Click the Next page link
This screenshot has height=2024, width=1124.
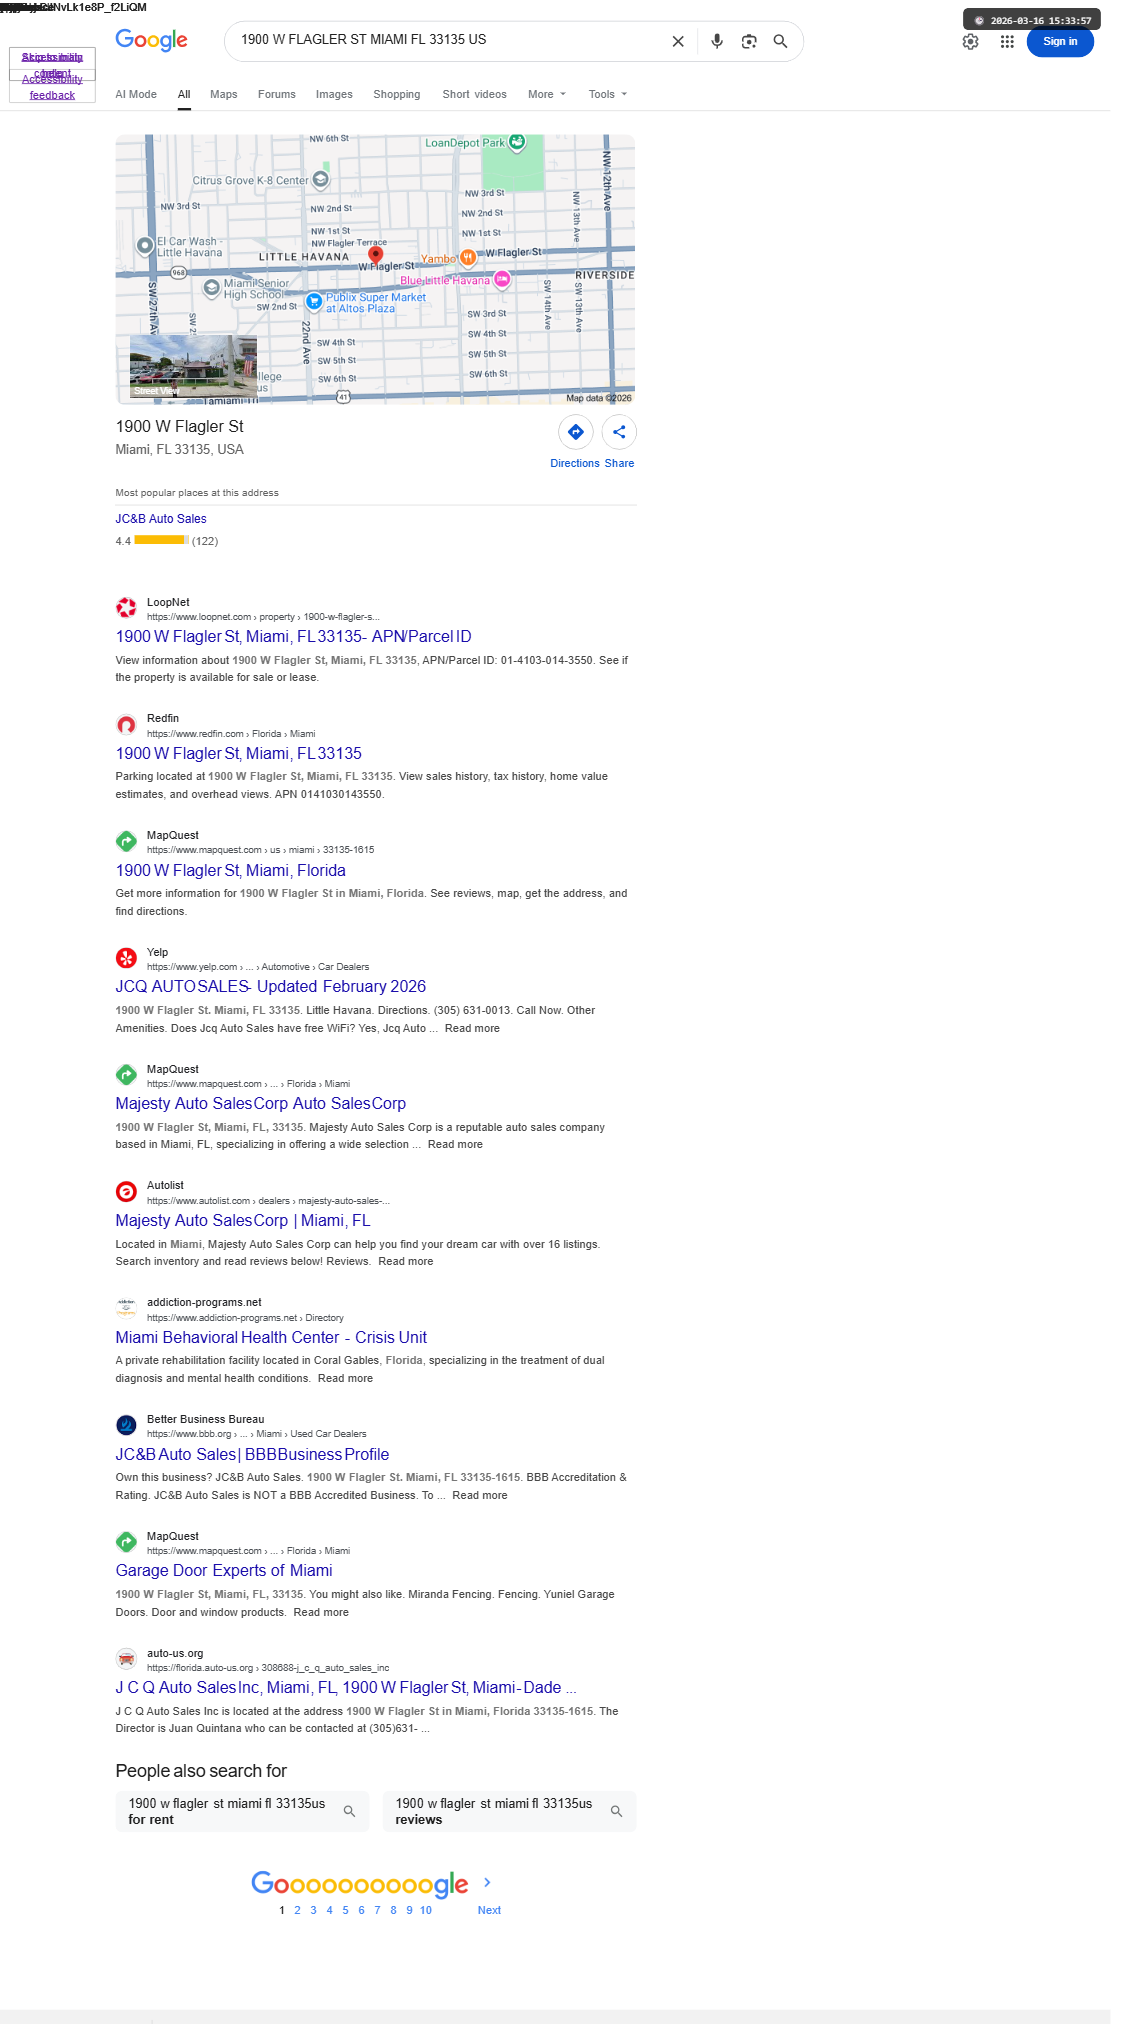[489, 1910]
